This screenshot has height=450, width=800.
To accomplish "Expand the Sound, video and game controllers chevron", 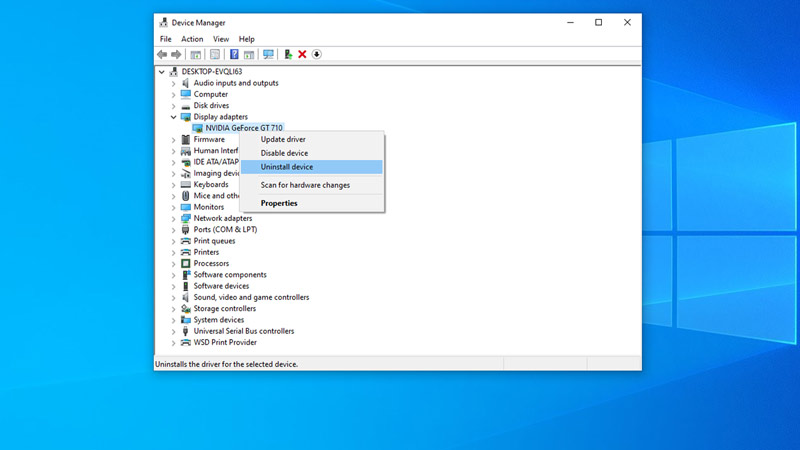I will 173,297.
